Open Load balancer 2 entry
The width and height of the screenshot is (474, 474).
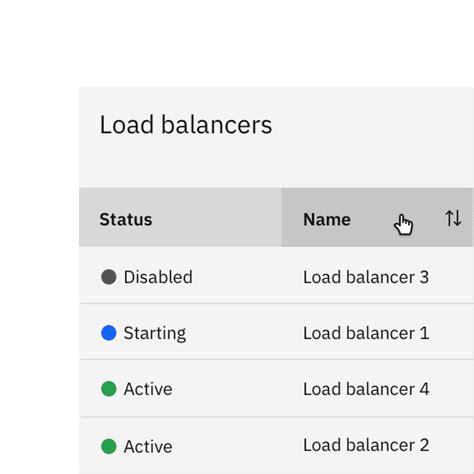[366, 445]
